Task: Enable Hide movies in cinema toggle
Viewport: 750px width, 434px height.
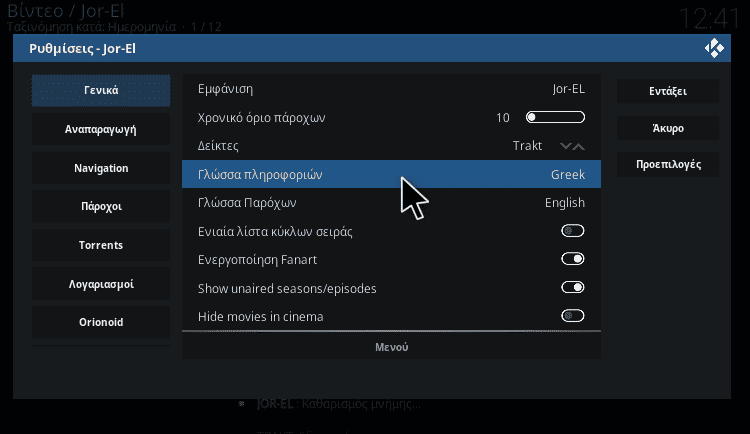Action: click(x=573, y=316)
